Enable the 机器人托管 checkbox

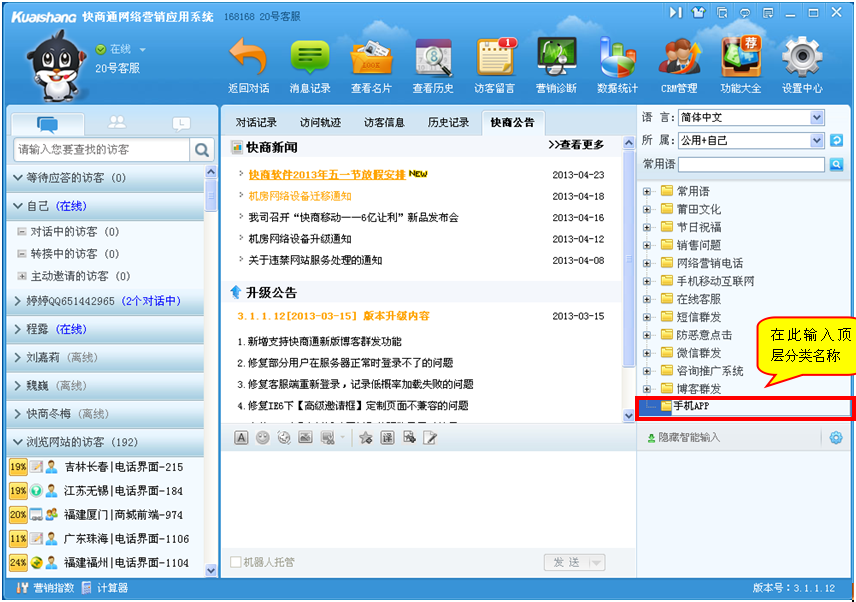click(x=236, y=562)
